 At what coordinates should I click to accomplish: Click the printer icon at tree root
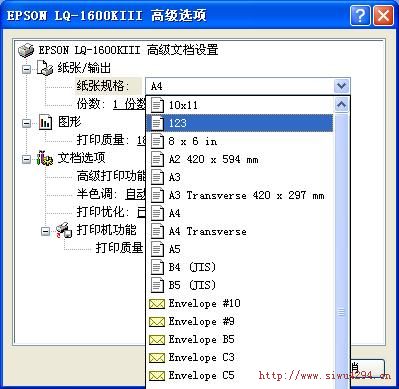tap(26, 50)
